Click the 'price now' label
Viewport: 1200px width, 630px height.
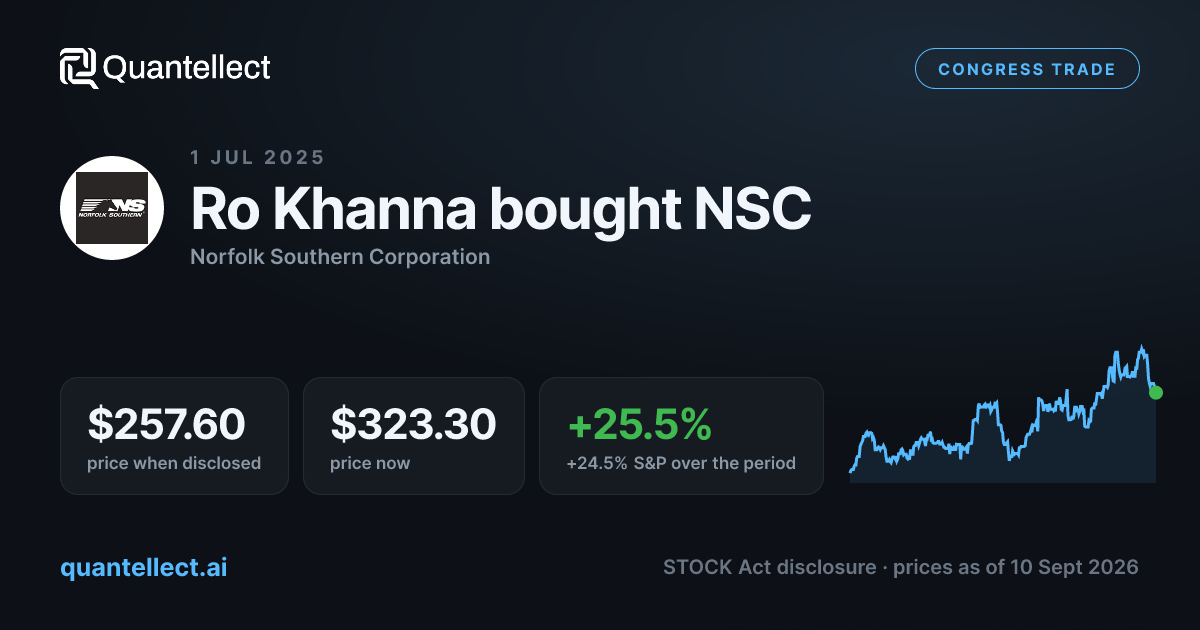(370, 463)
